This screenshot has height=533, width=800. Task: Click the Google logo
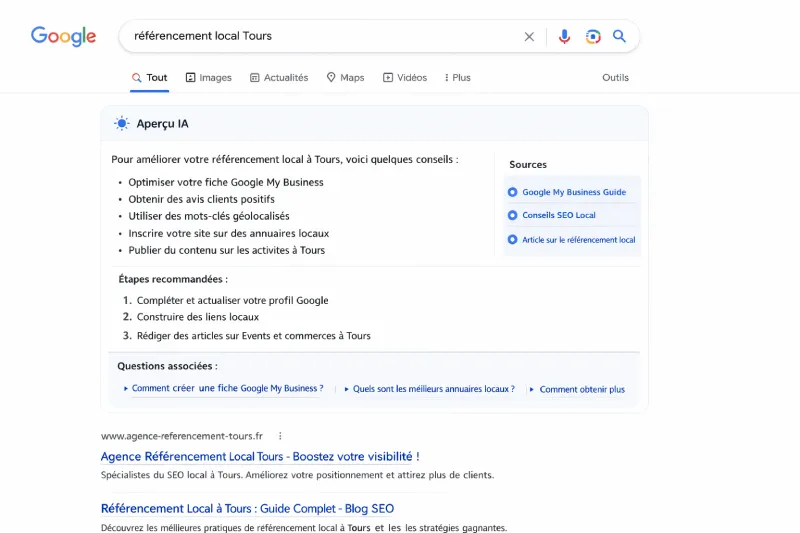63,36
